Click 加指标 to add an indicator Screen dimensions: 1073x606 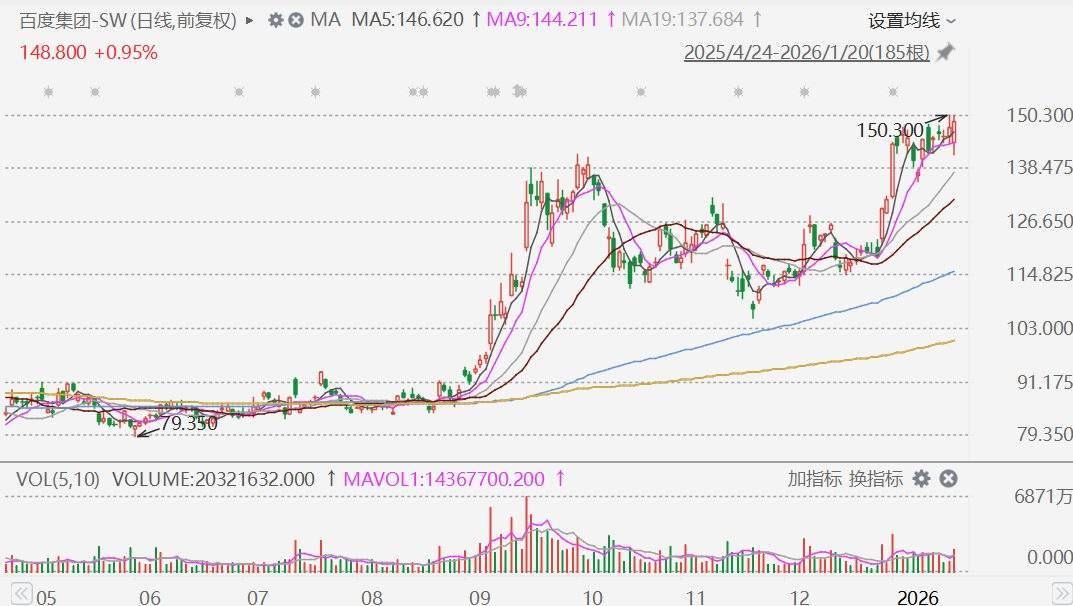pyautogui.click(x=814, y=479)
